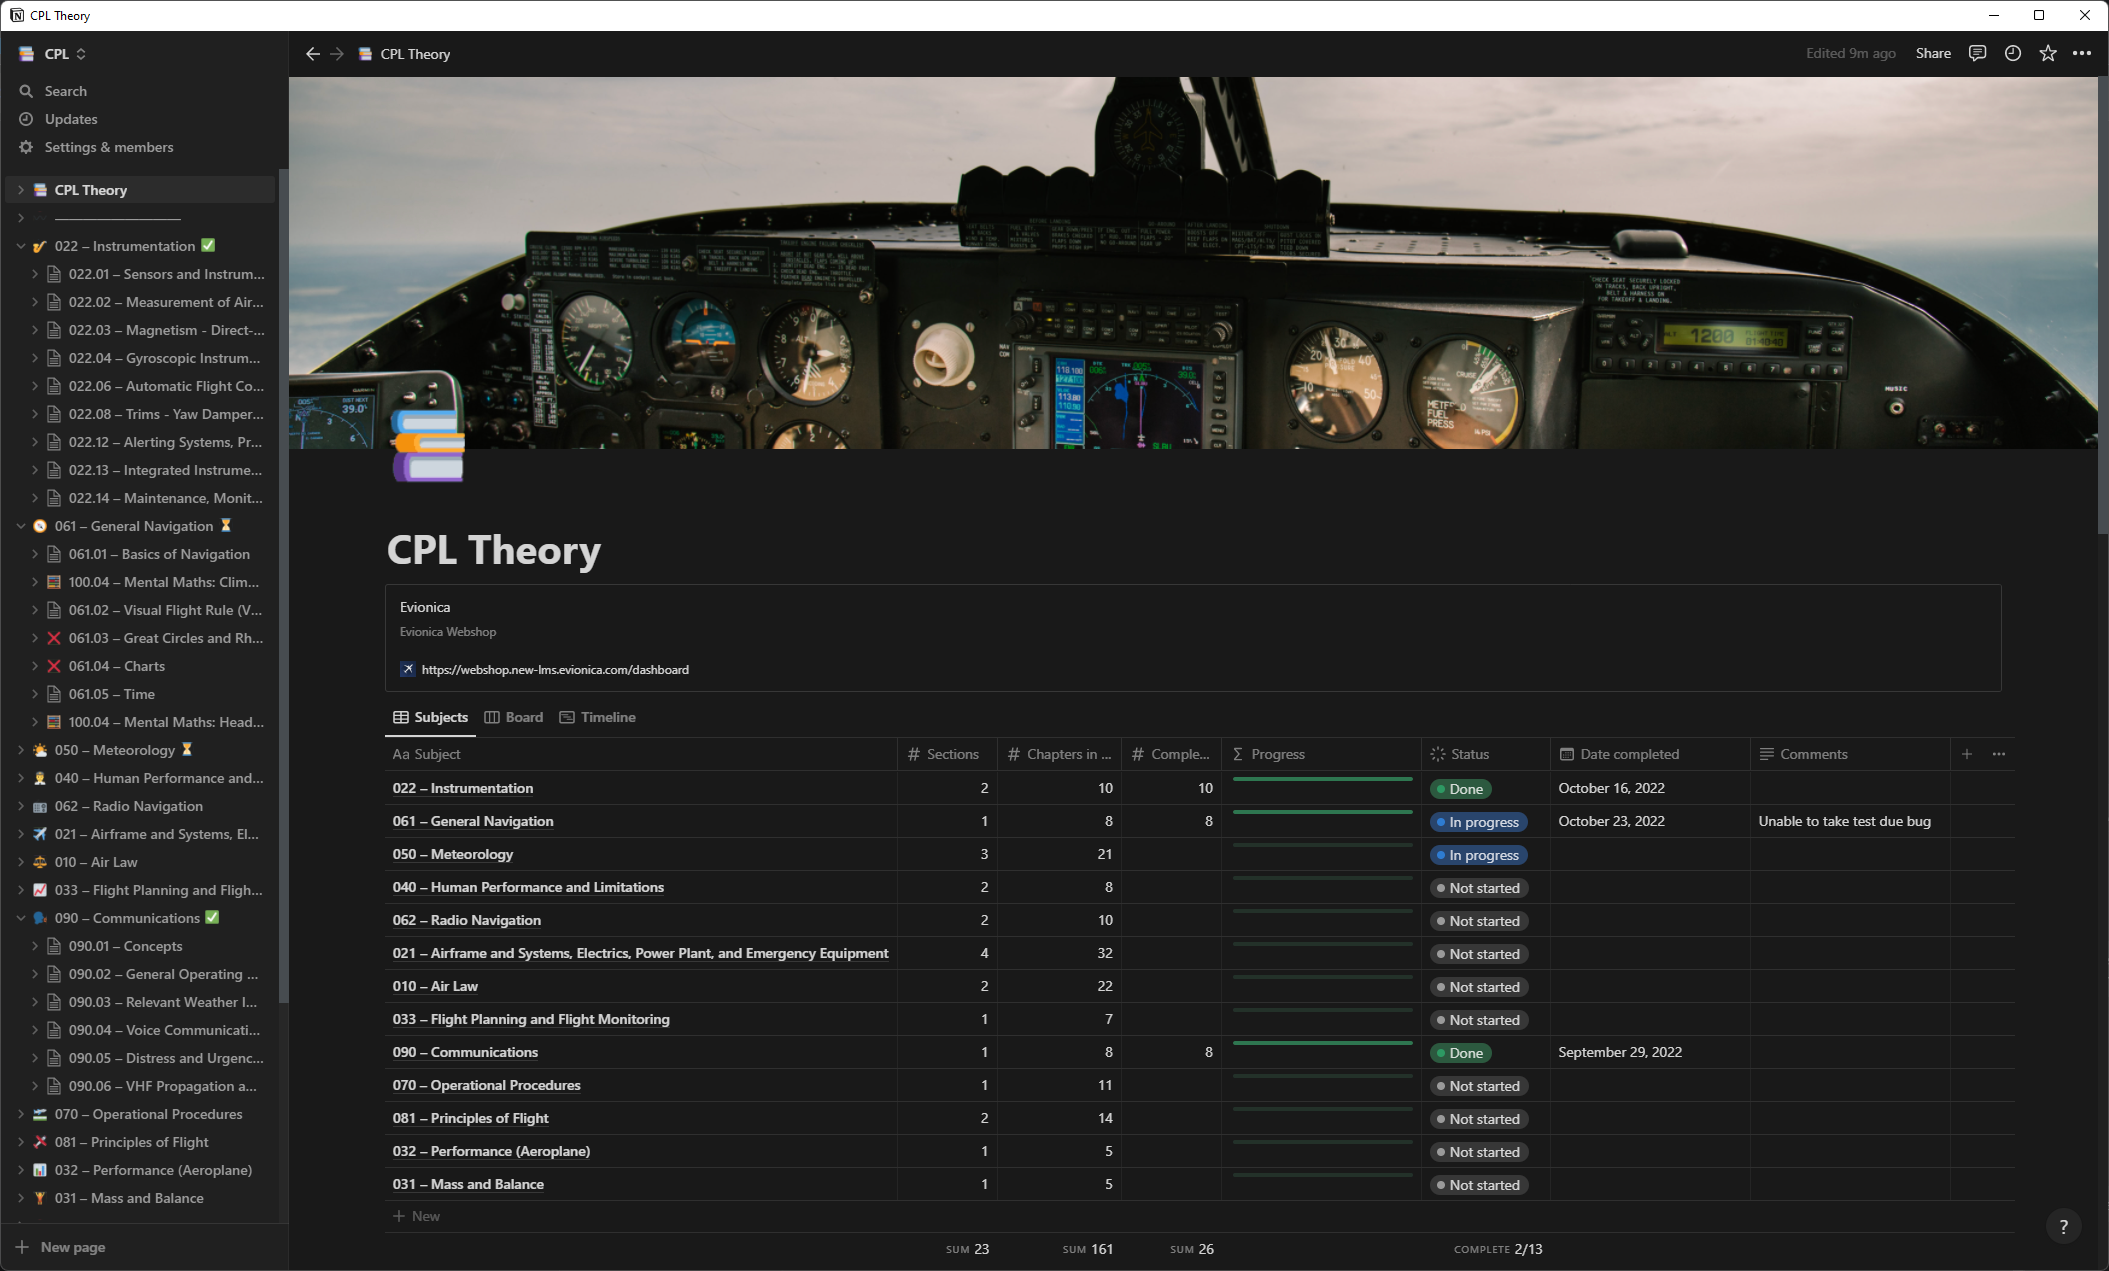This screenshot has height=1271, width=2109.
Task: Switch to the Timeline view tab
Action: point(597,717)
